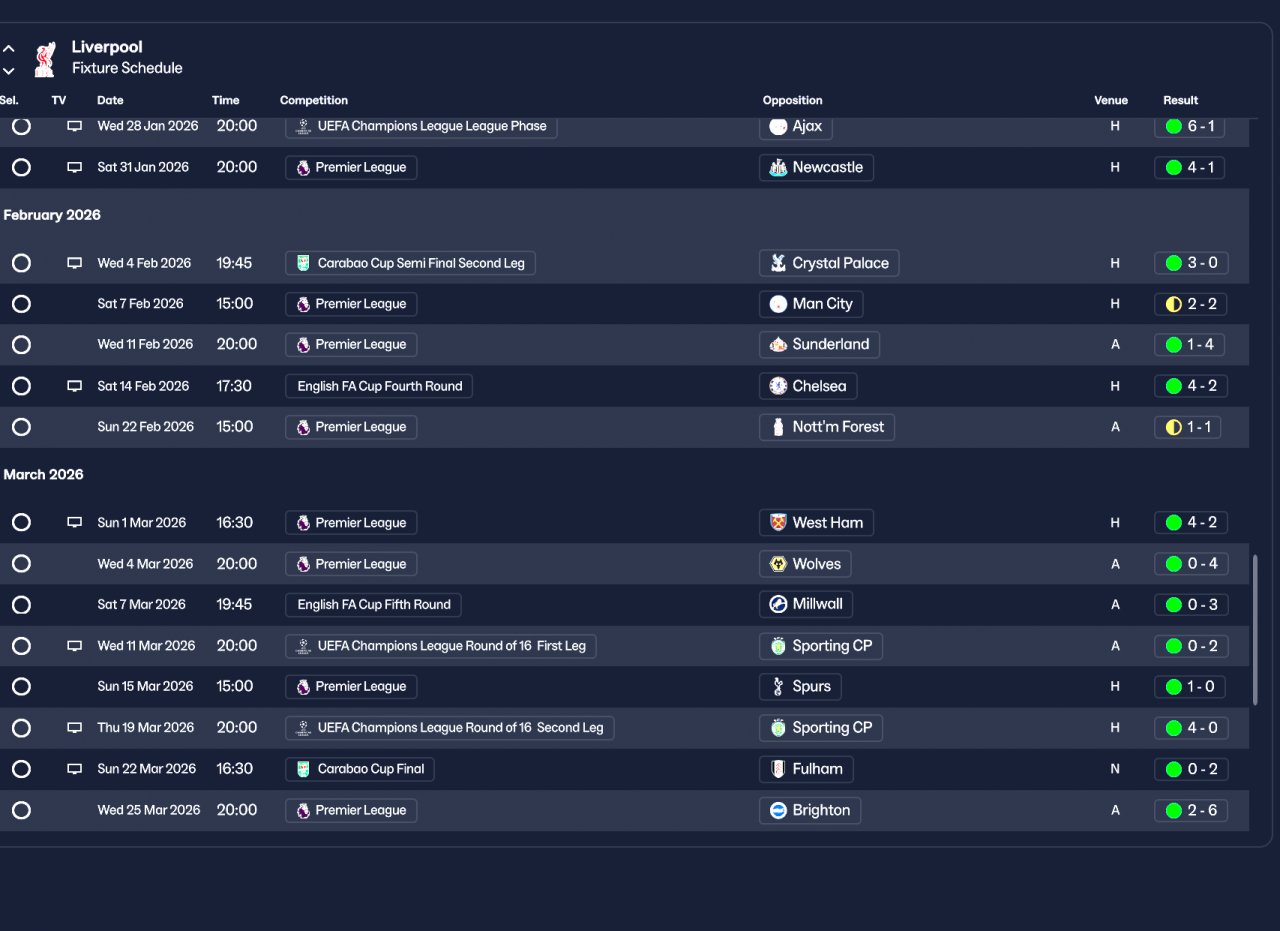Screen dimensions: 1280x931
Task: Open the UEFA Champions League League Phase competition
Action: (x=421, y=127)
